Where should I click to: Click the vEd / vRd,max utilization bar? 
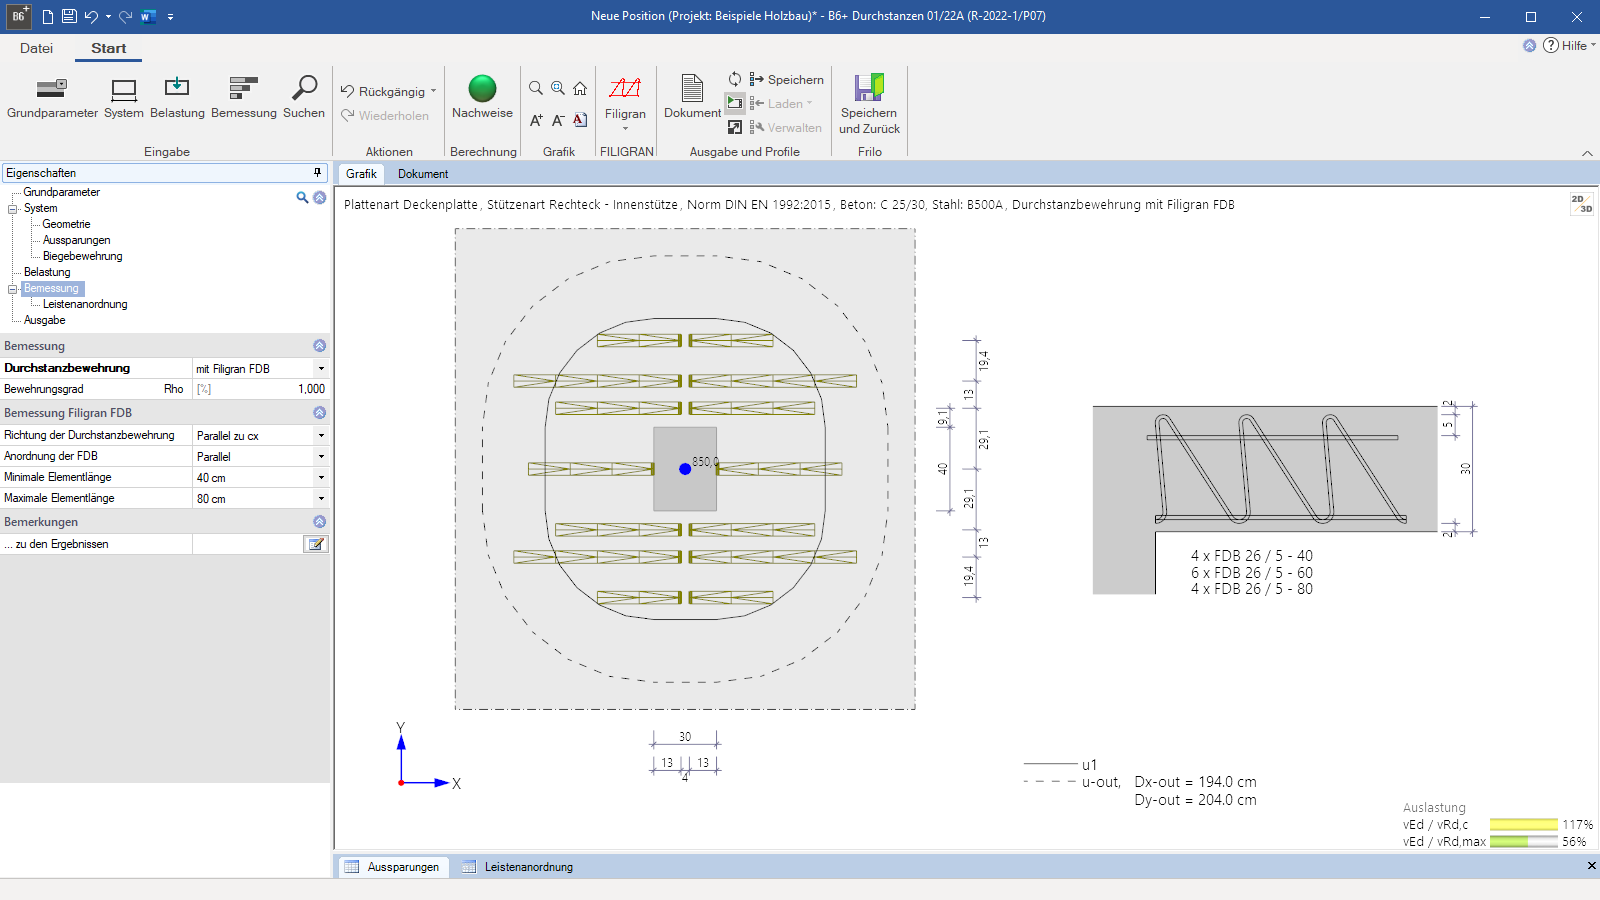click(x=1523, y=842)
